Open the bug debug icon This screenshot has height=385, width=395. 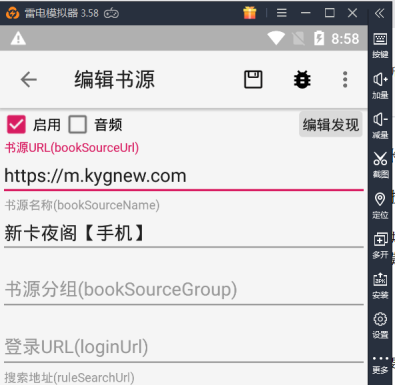[x=302, y=80]
